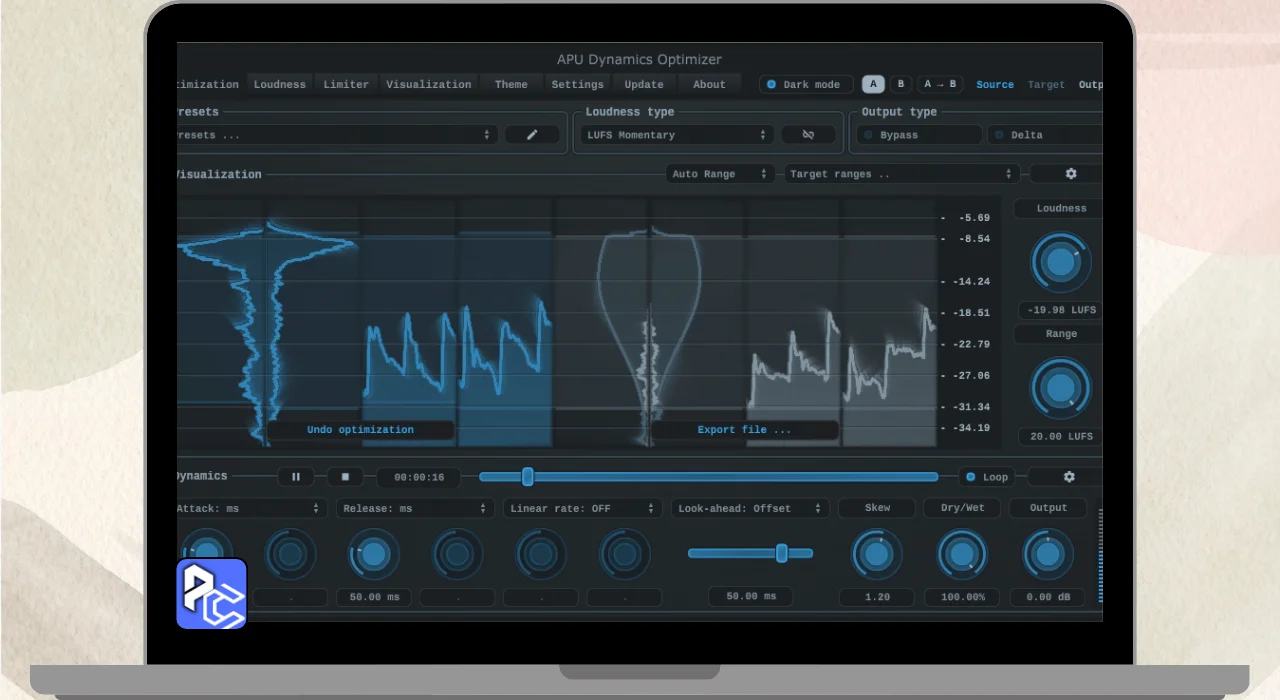
Task: Click the look-ahead offset slider handle
Action: tap(782, 553)
